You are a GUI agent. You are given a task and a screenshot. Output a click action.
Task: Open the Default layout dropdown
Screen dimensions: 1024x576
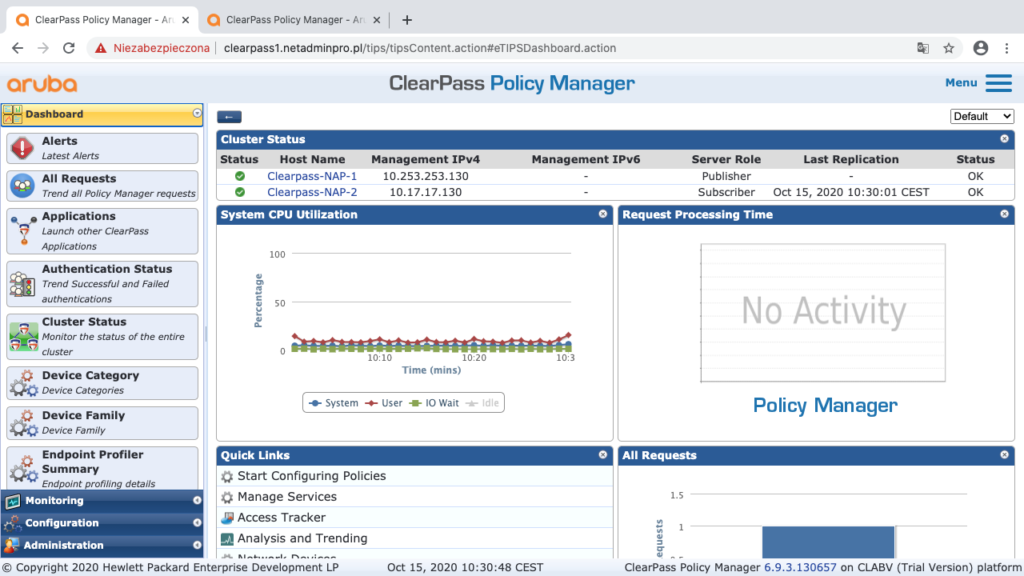click(x=982, y=116)
